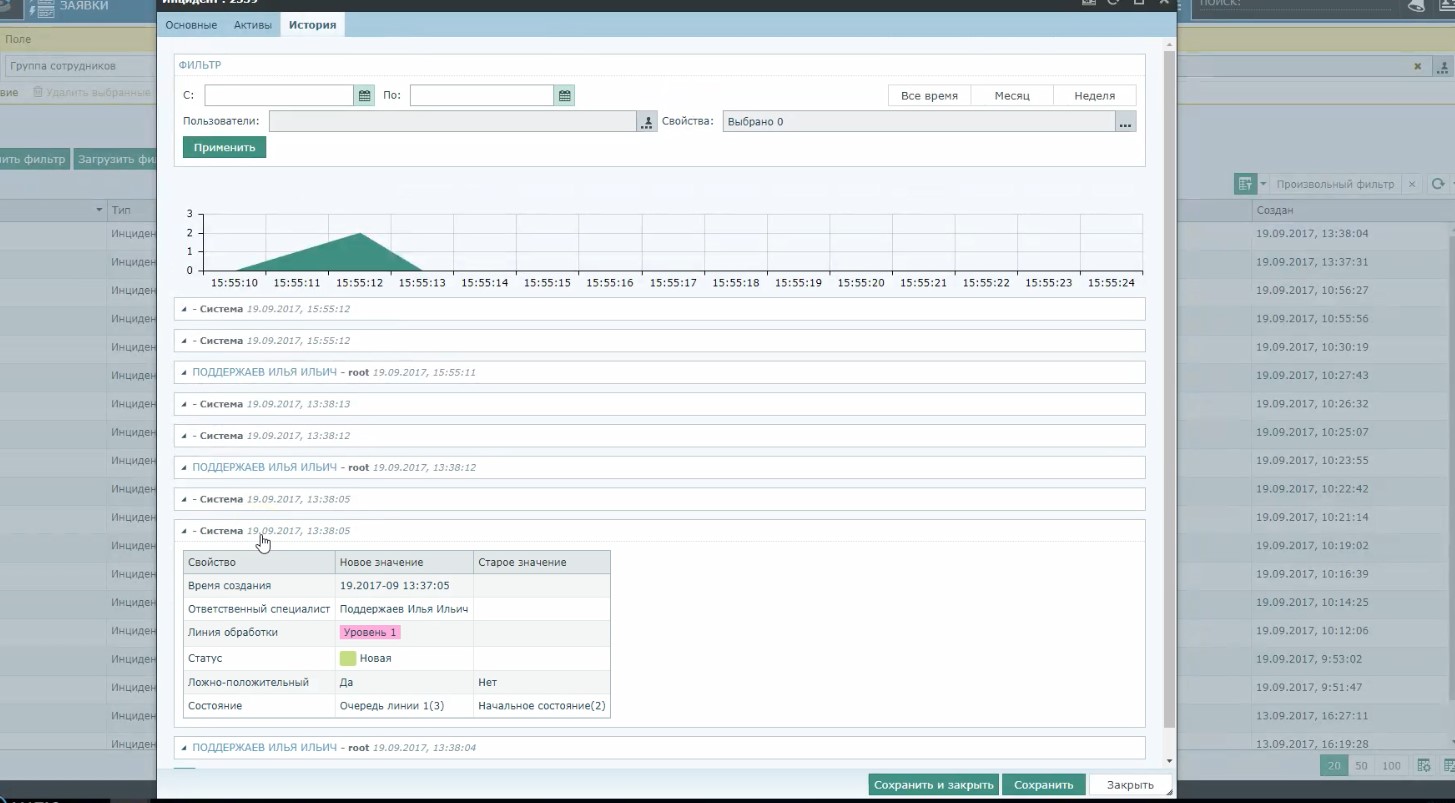The image size is (1455, 803).
Task: Click the Сохранить и закрыть button
Action: 933,785
